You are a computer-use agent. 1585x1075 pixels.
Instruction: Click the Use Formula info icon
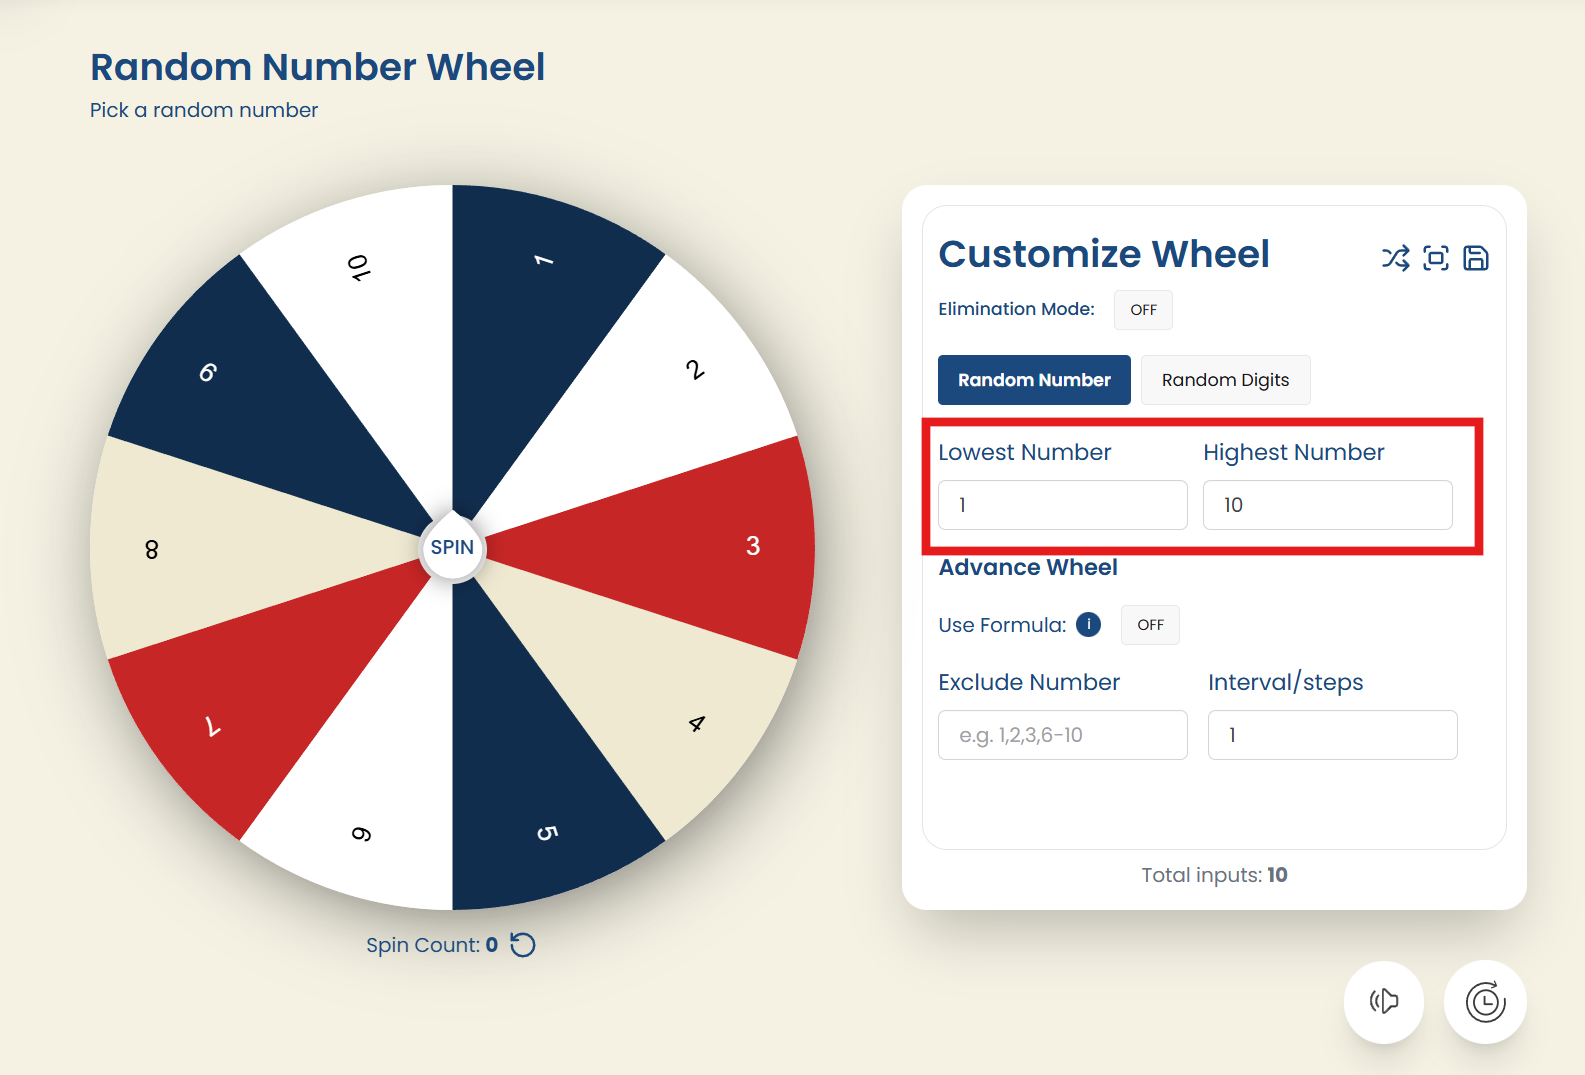1088,625
